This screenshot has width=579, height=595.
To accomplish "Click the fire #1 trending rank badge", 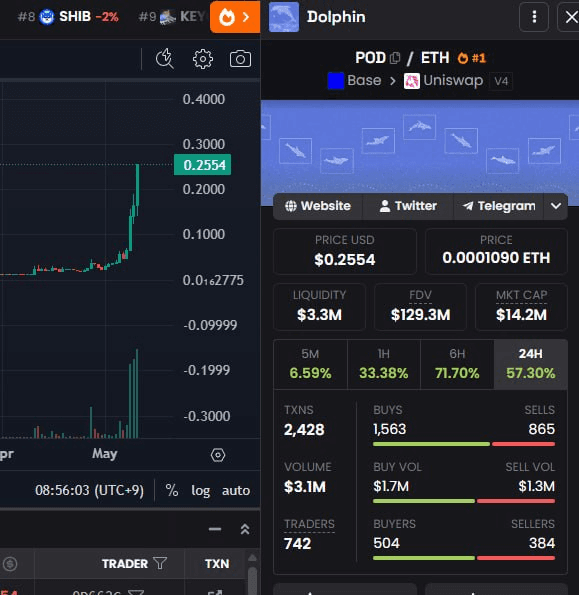I will (472, 58).
